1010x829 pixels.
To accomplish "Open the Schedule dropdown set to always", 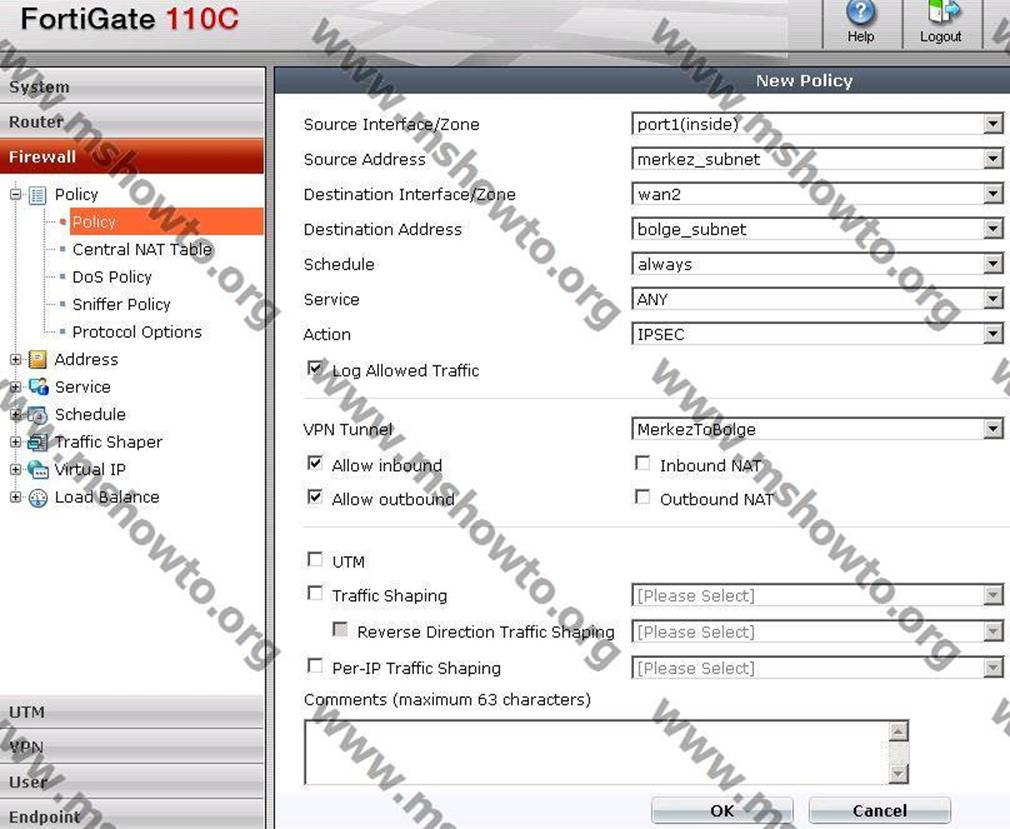I will (x=817, y=264).
